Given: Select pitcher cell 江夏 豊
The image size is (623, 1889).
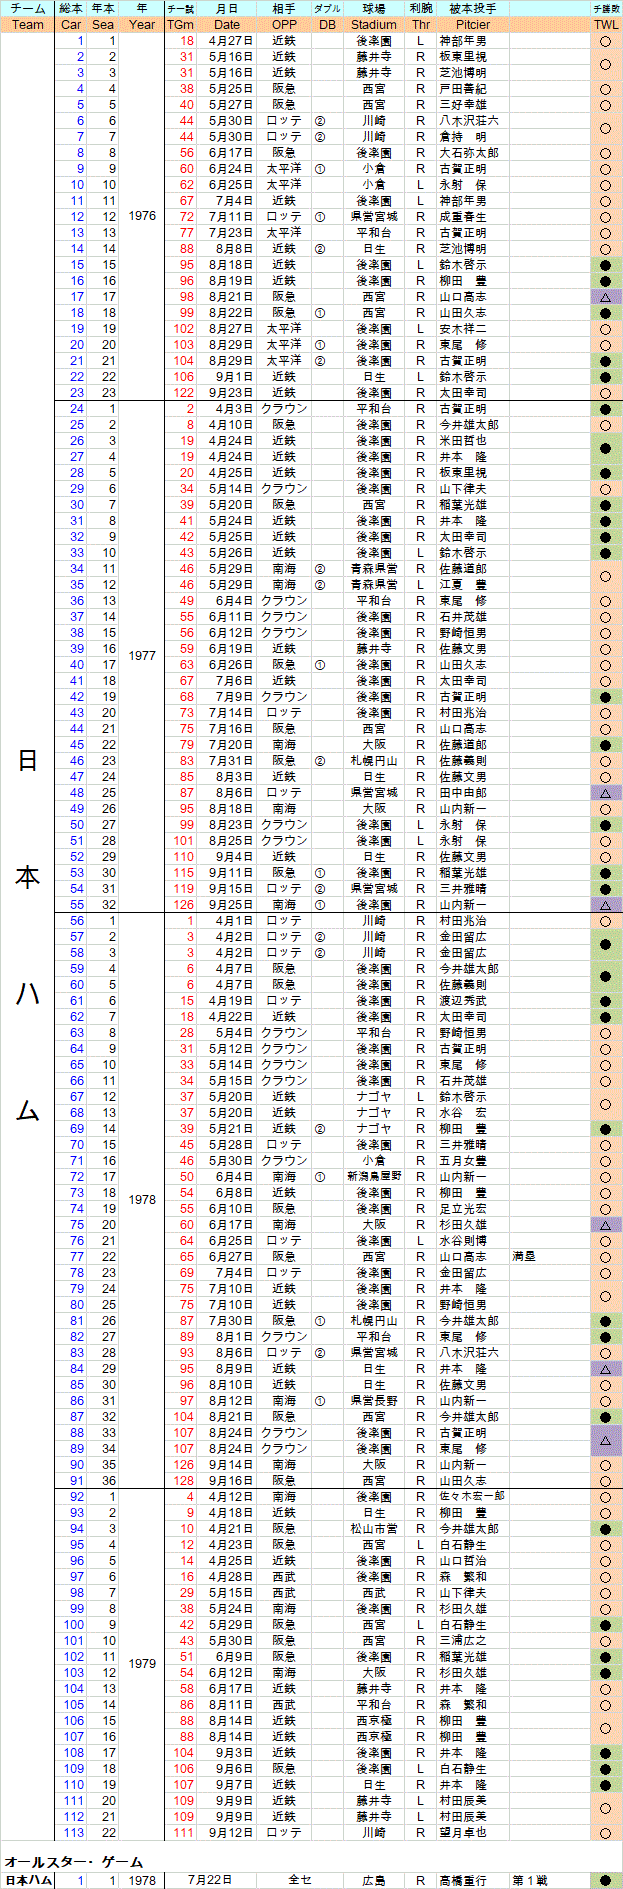Looking at the screenshot, I should point(473,585).
